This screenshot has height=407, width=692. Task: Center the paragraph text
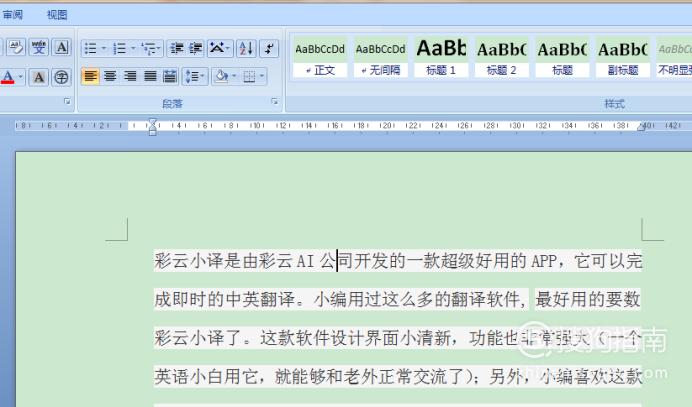point(110,76)
